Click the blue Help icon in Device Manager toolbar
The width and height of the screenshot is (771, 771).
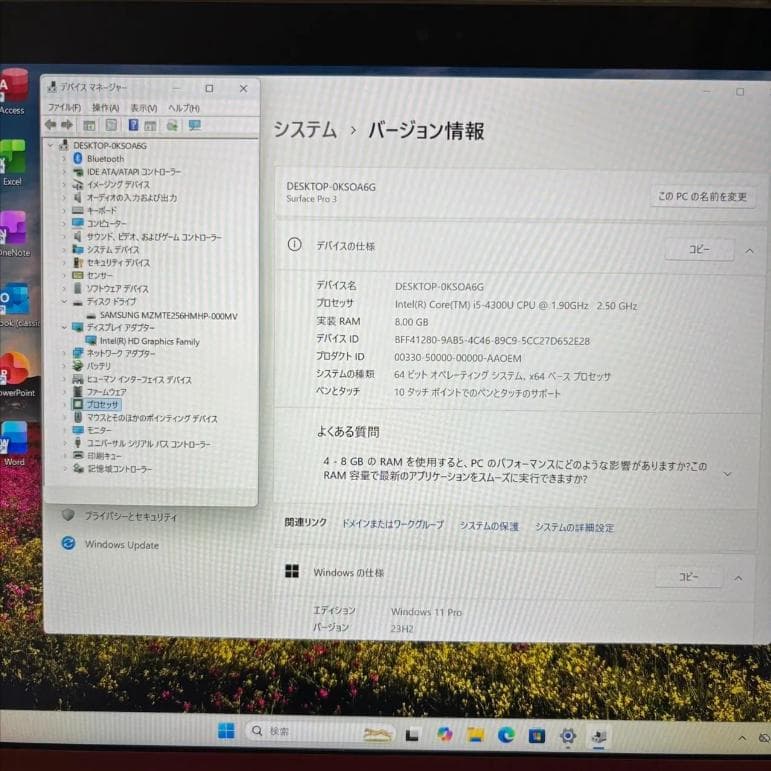tap(133, 125)
